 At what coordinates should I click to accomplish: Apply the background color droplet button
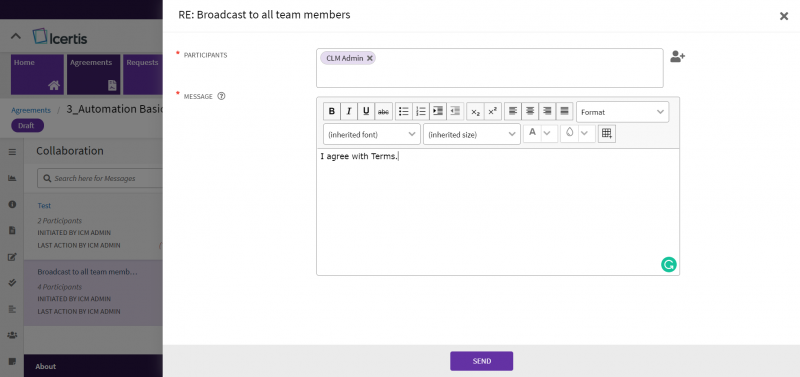click(569, 133)
